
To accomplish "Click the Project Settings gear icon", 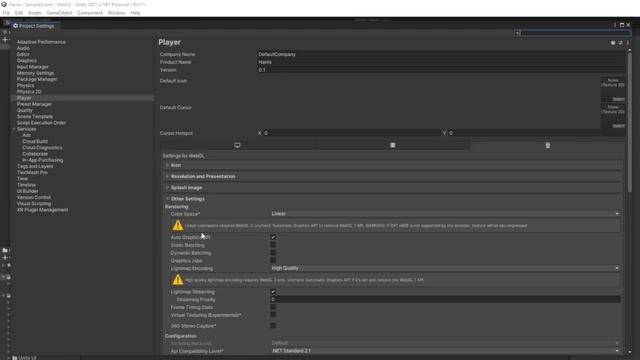I will (16, 26).
